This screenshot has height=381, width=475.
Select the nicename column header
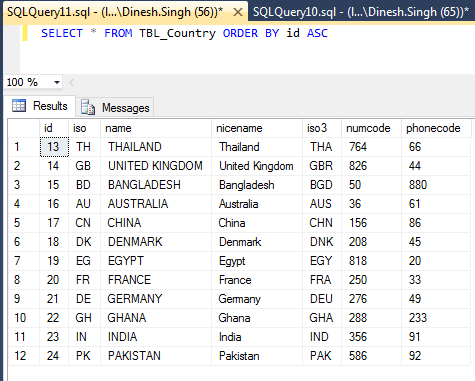click(257, 128)
